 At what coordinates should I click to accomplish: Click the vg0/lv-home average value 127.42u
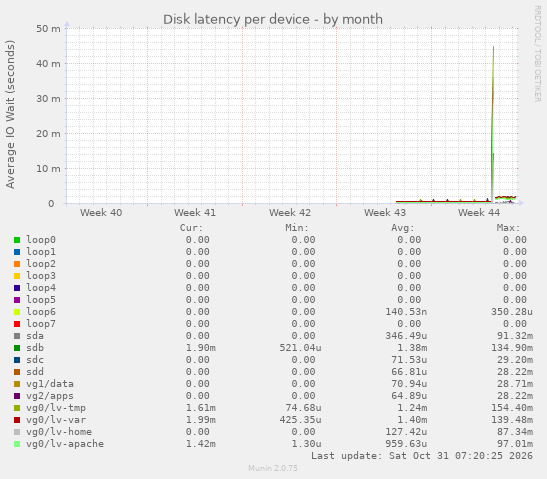(x=406, y=432)
